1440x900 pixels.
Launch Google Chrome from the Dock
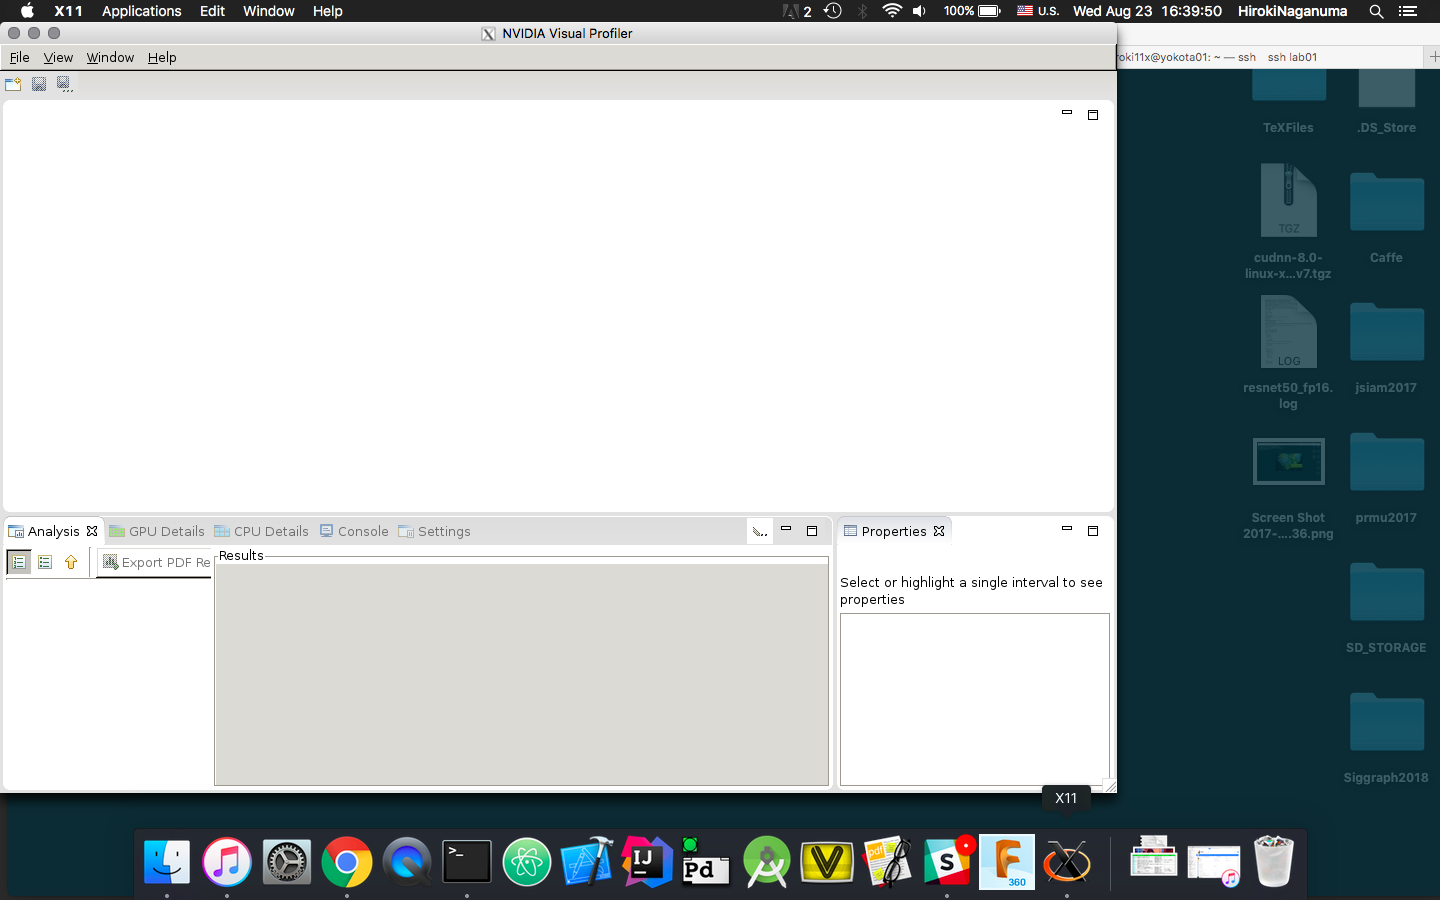coord(347,861)
